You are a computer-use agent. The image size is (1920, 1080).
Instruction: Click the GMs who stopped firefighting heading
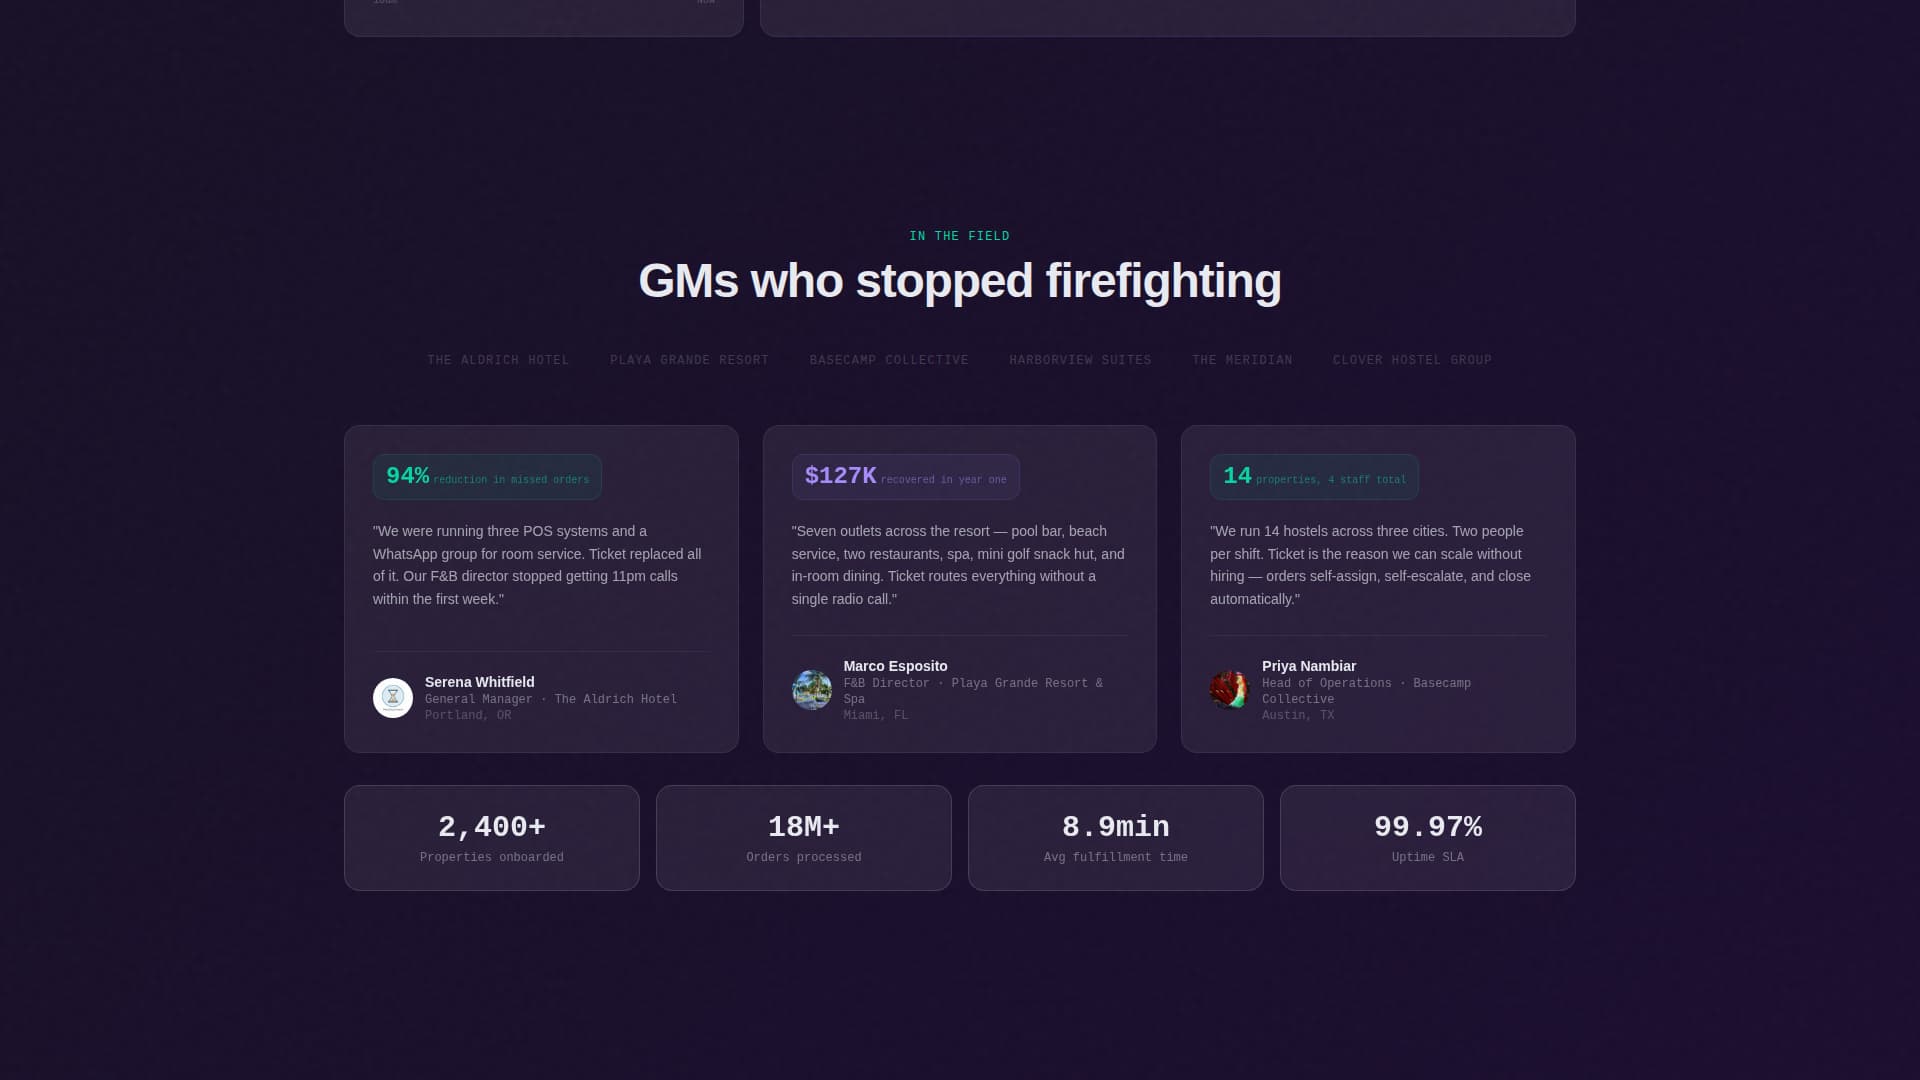(959, 281)
